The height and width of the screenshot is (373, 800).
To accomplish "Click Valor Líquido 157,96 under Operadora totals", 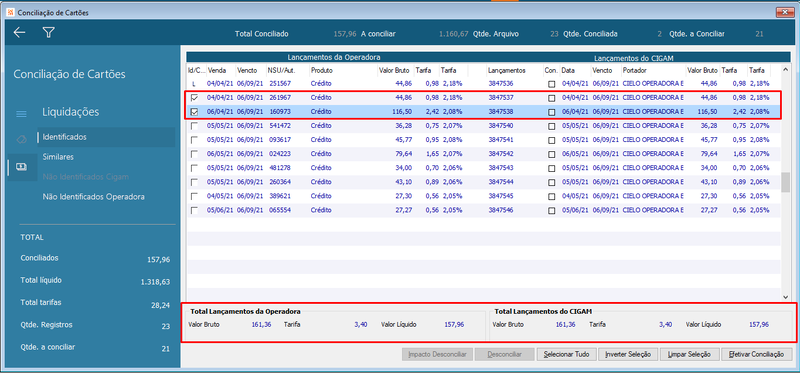I will pyautogui.click(x=454, y=325).
